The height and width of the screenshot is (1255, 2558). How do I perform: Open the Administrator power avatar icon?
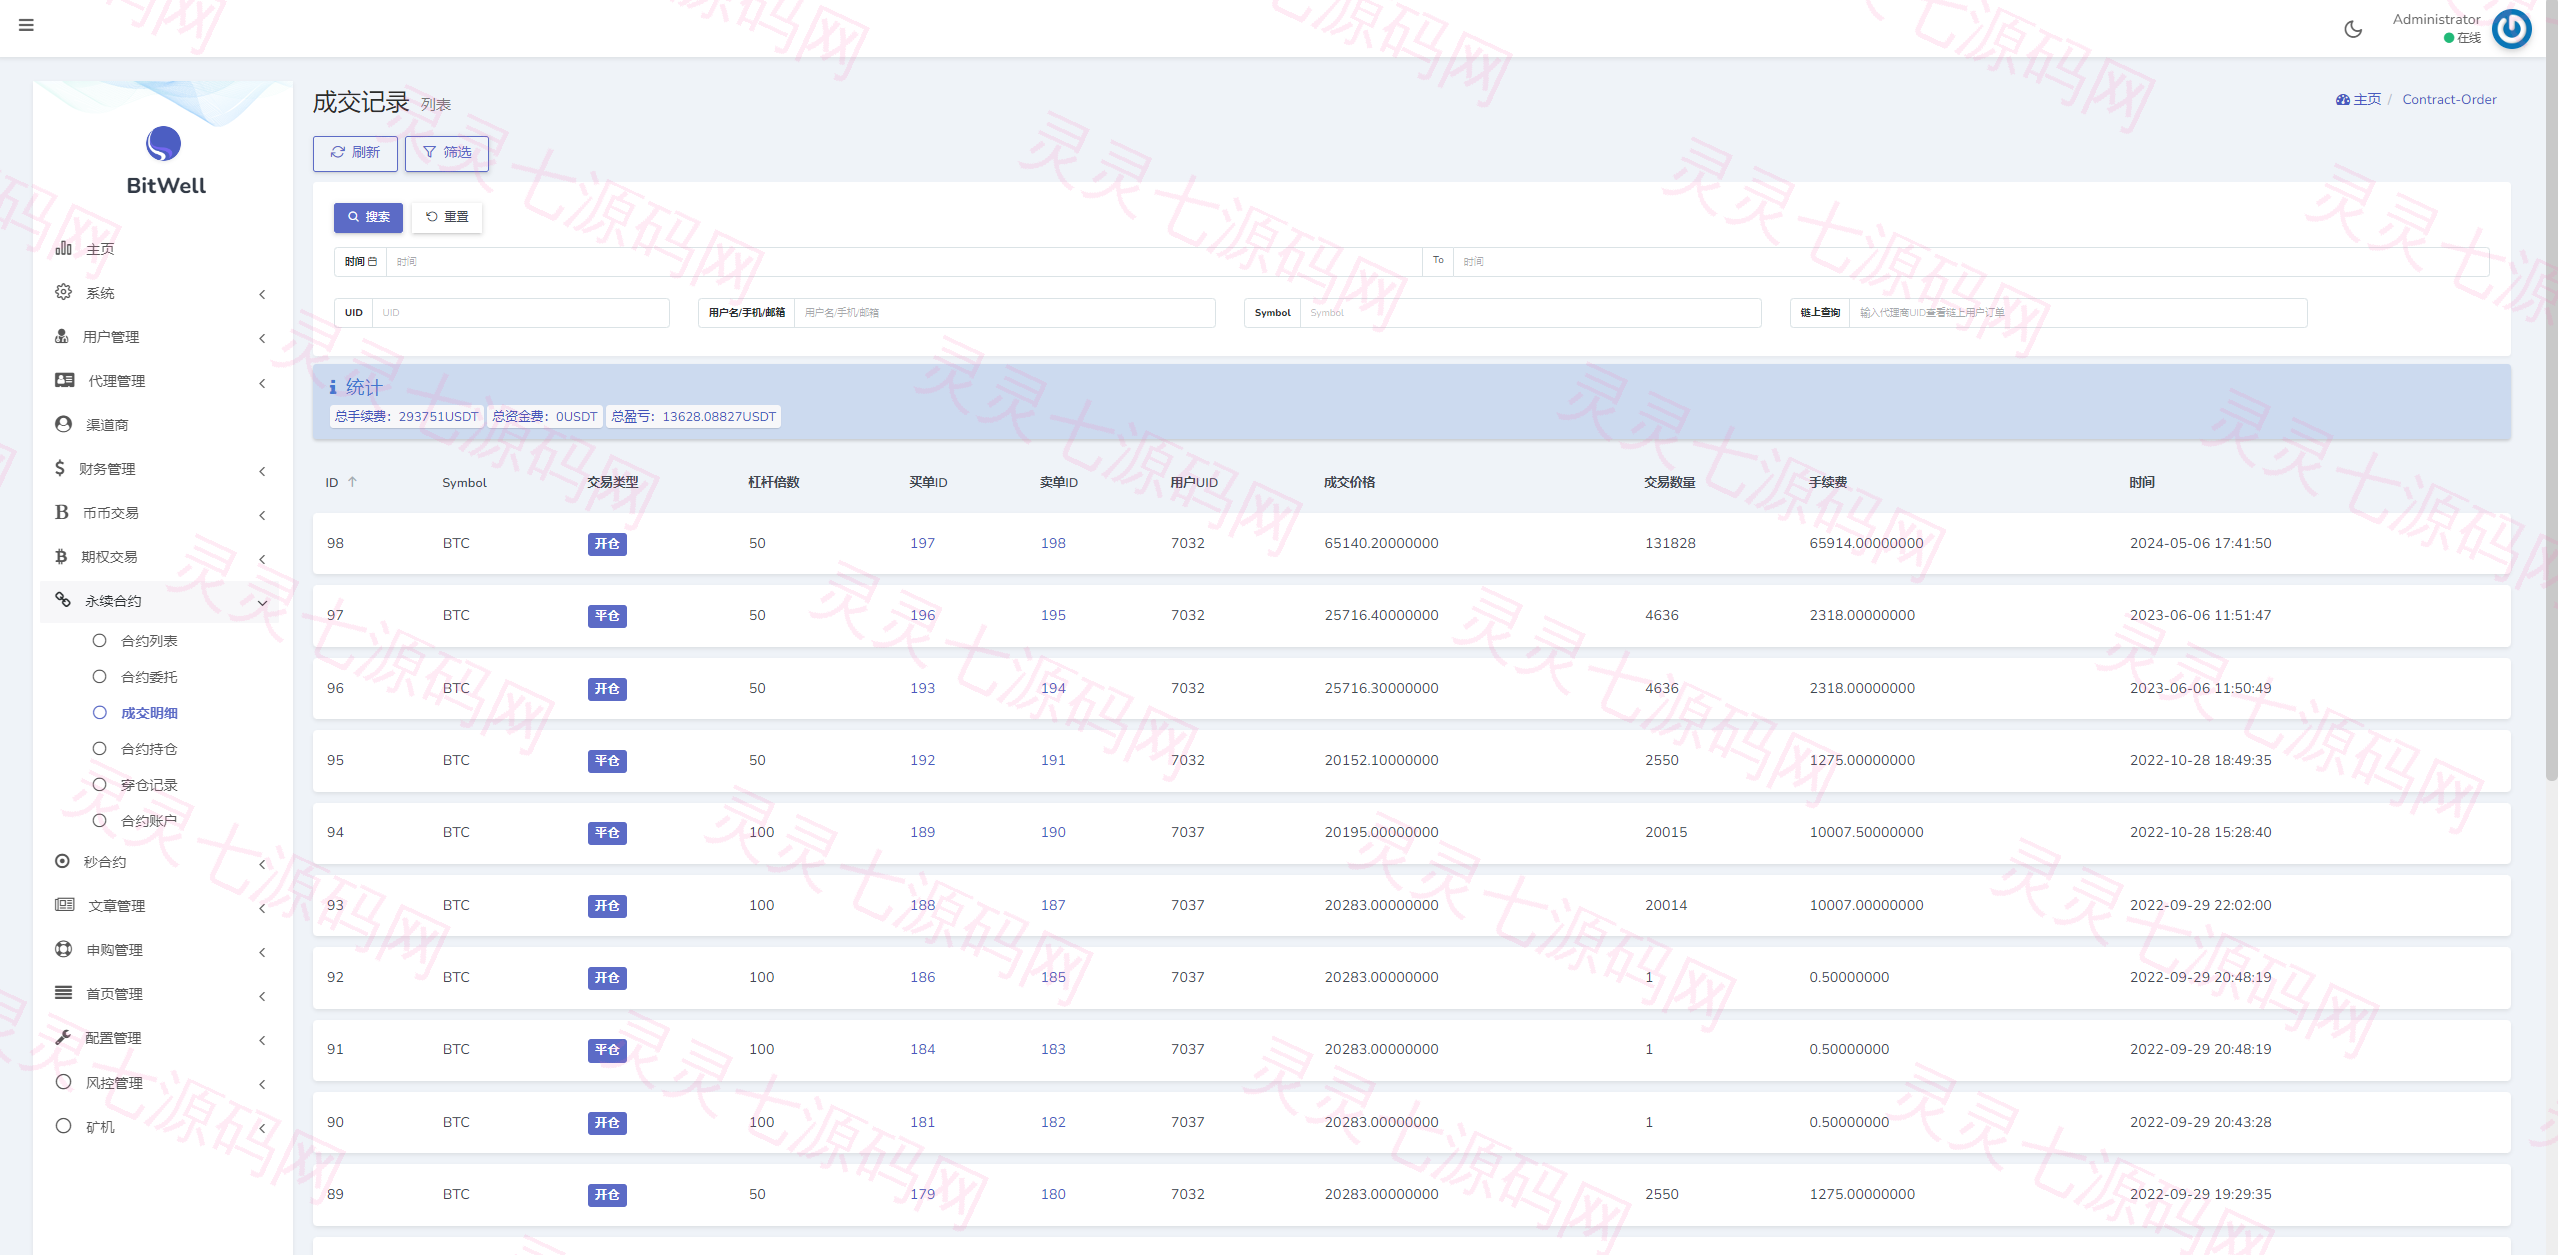[x=2512, y=28]
